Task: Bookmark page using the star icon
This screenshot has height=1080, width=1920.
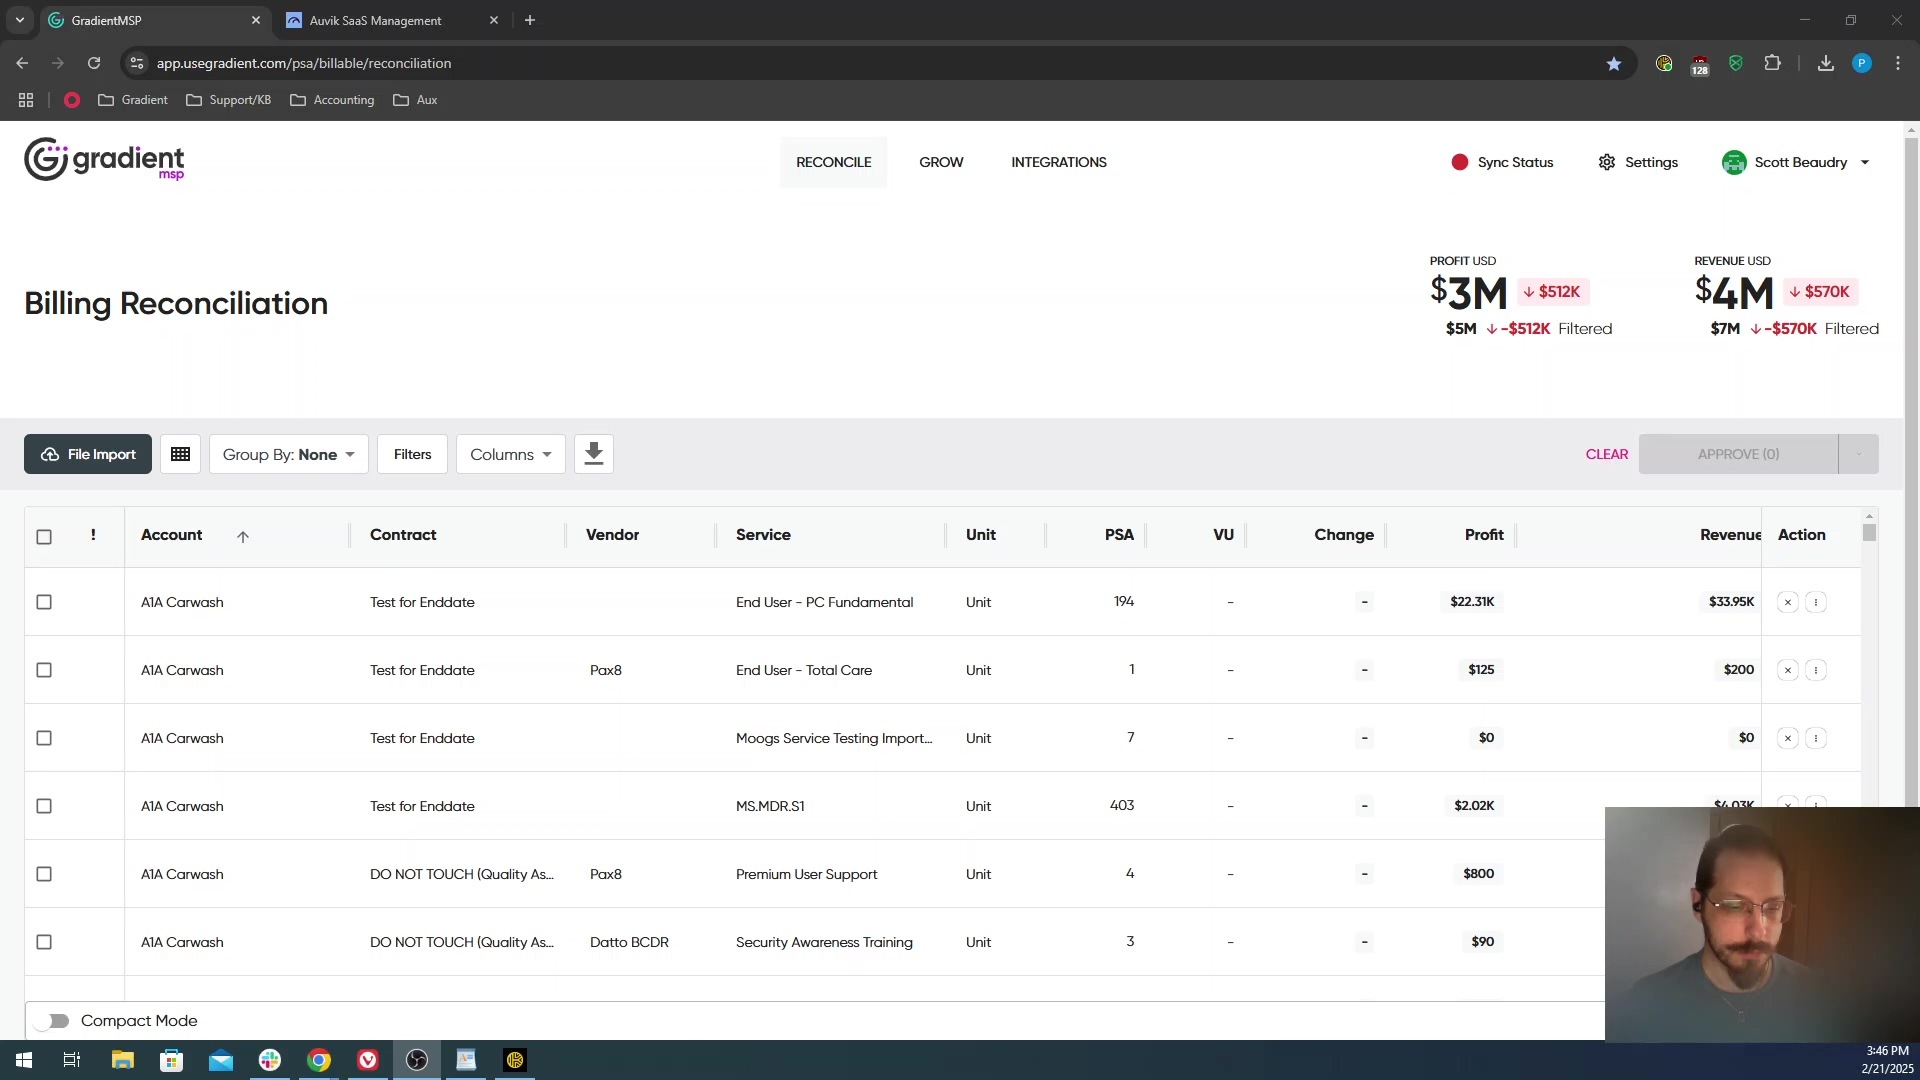Action: (1613, 63)
